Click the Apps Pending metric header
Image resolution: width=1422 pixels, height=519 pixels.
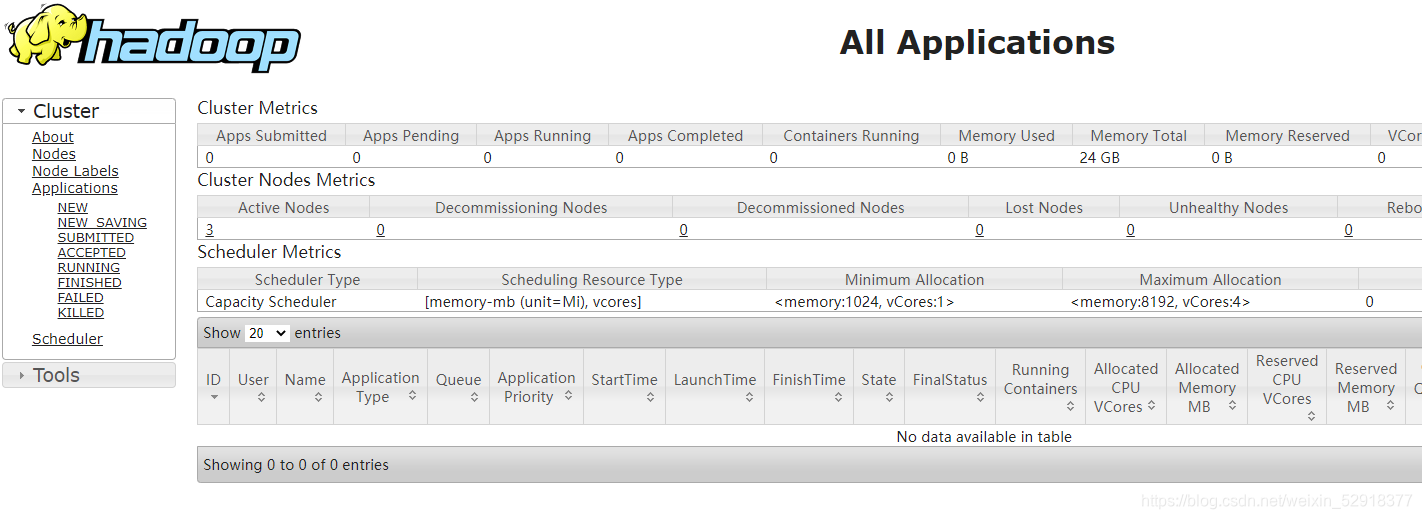[411, 136]
